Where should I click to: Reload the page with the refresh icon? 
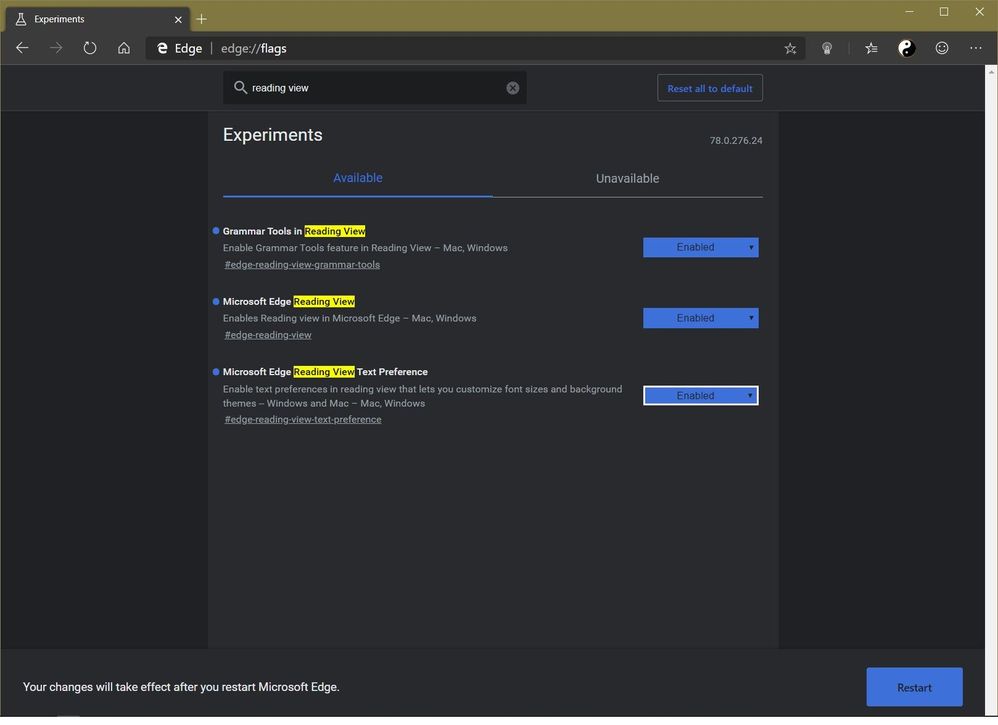(90, 48)
